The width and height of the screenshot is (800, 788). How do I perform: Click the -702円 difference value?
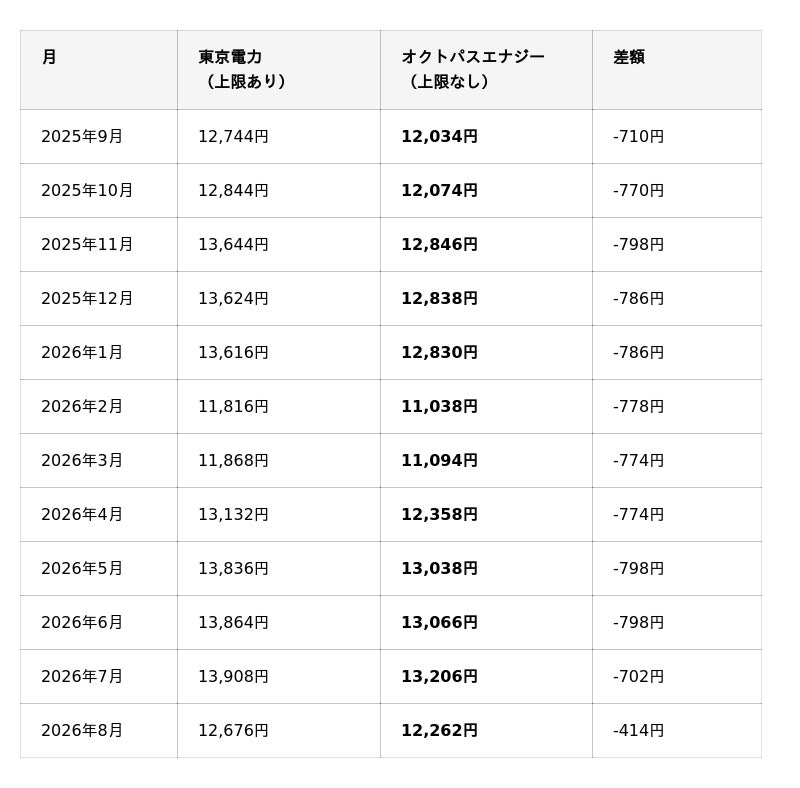tap(638, 677)
